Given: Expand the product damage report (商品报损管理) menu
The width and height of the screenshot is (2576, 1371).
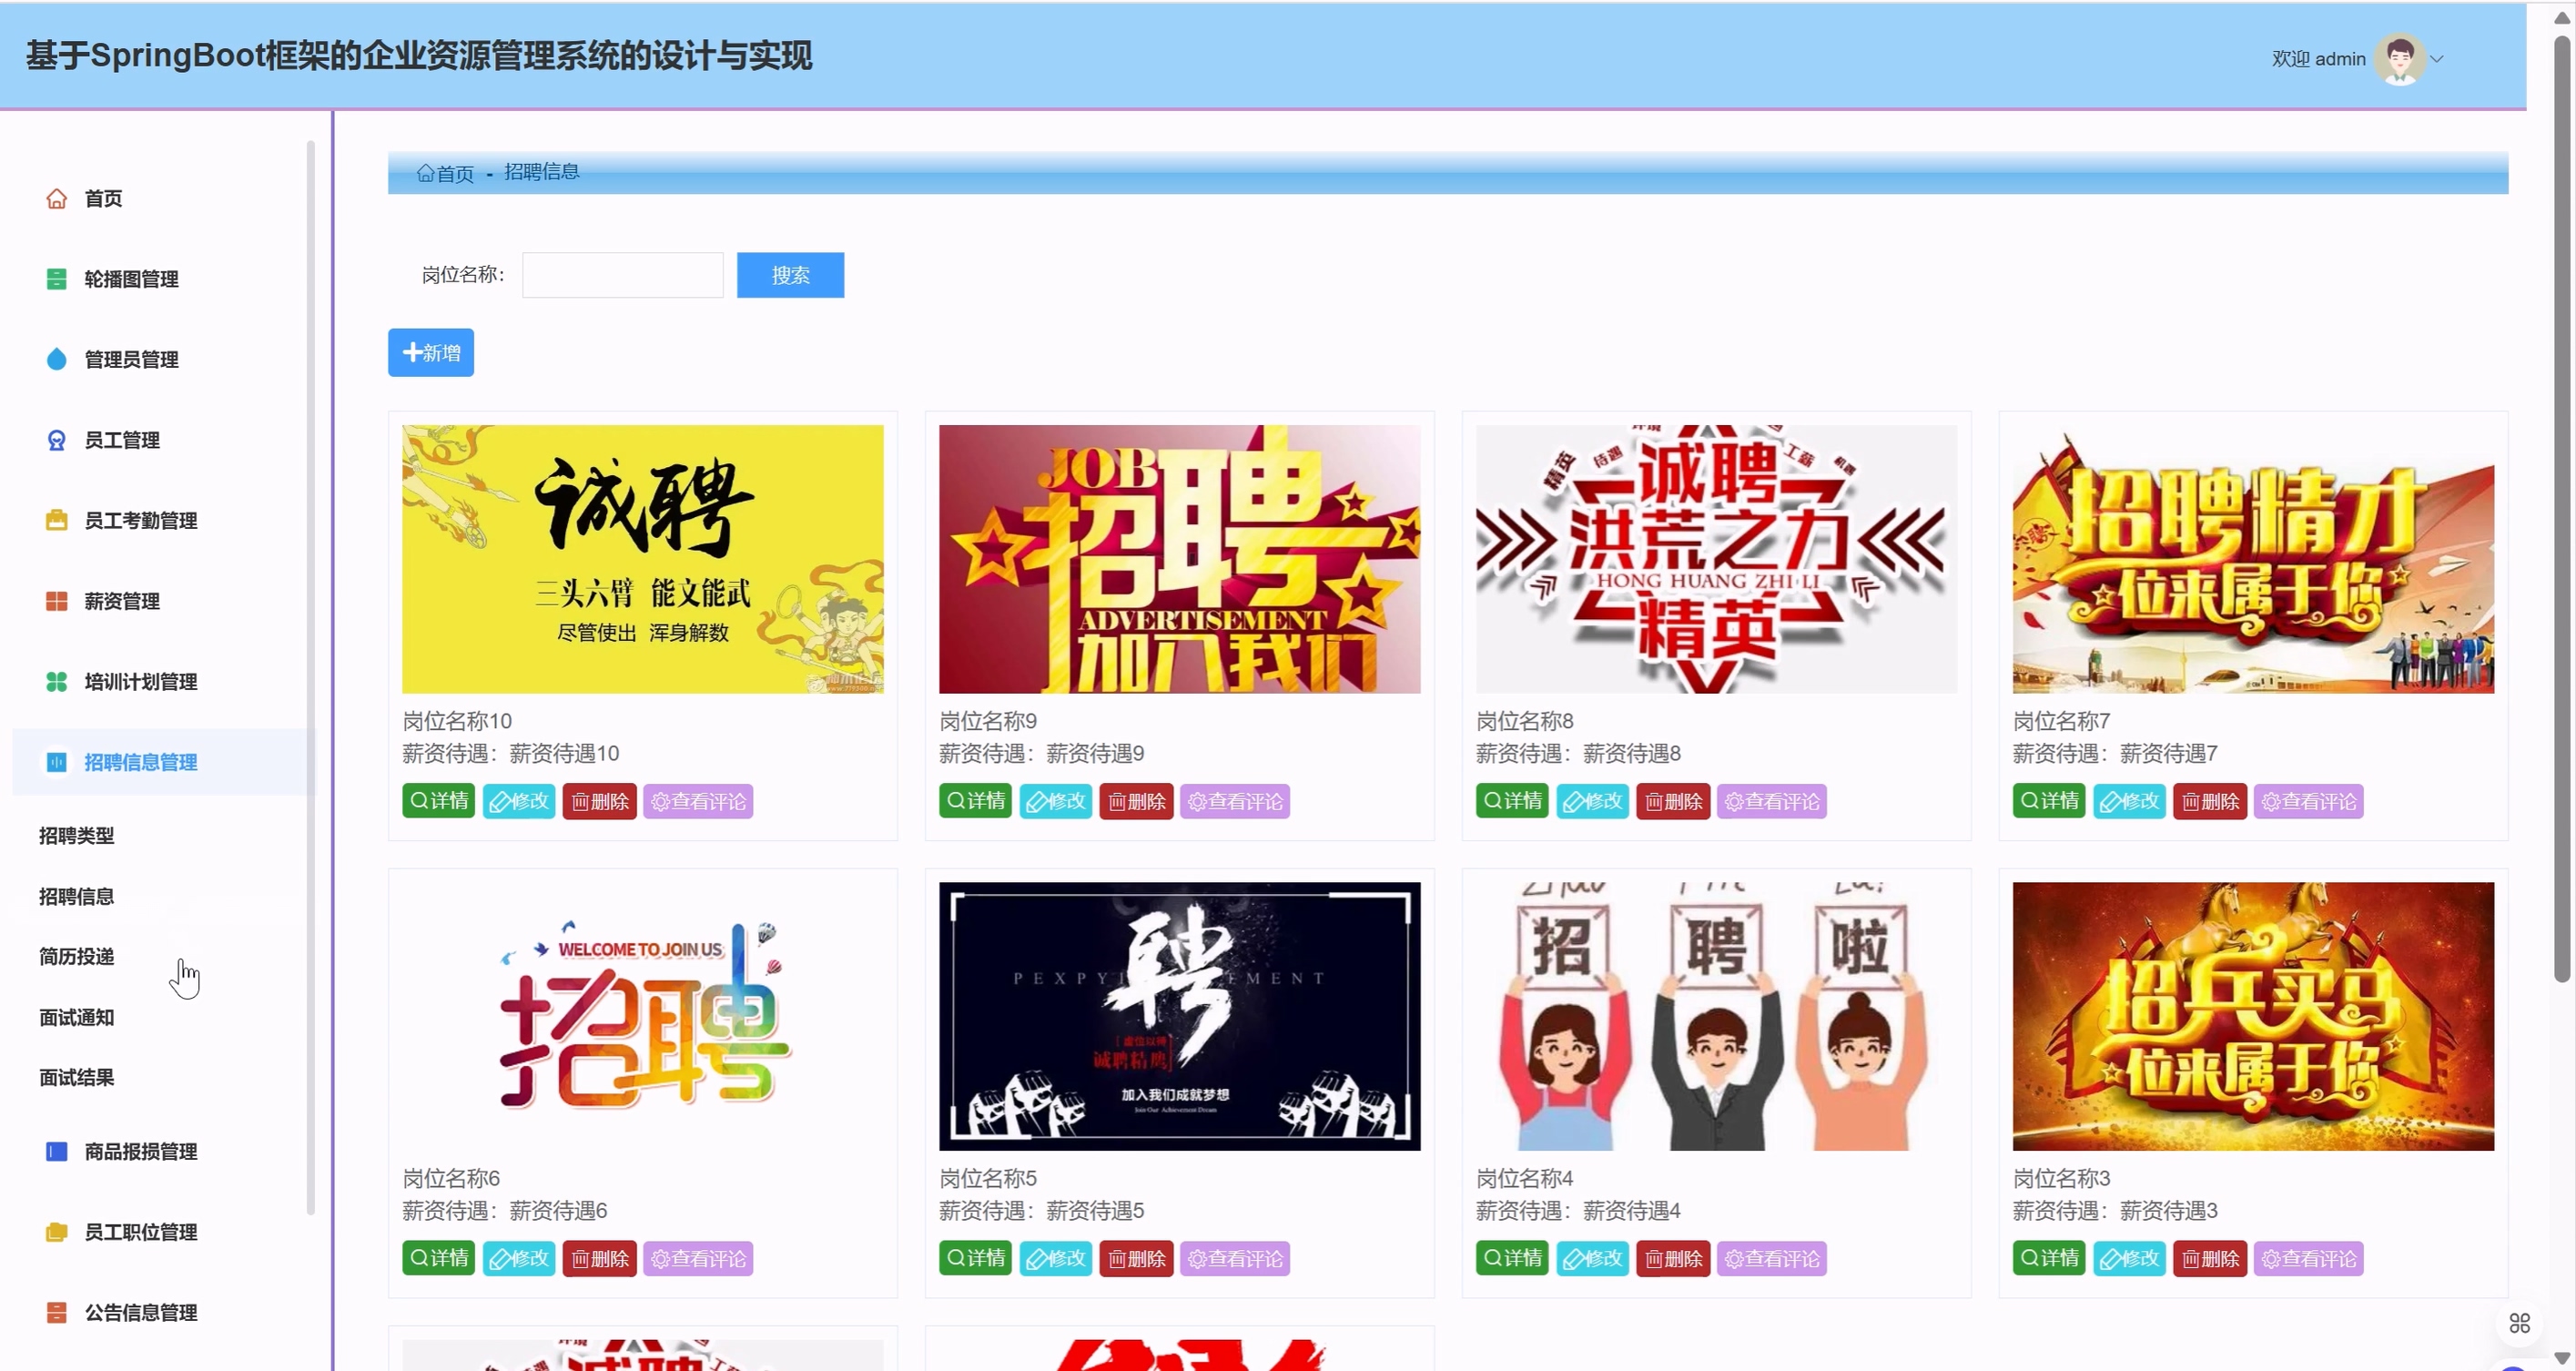Looking at the screenshot, I should point(140,1151).
